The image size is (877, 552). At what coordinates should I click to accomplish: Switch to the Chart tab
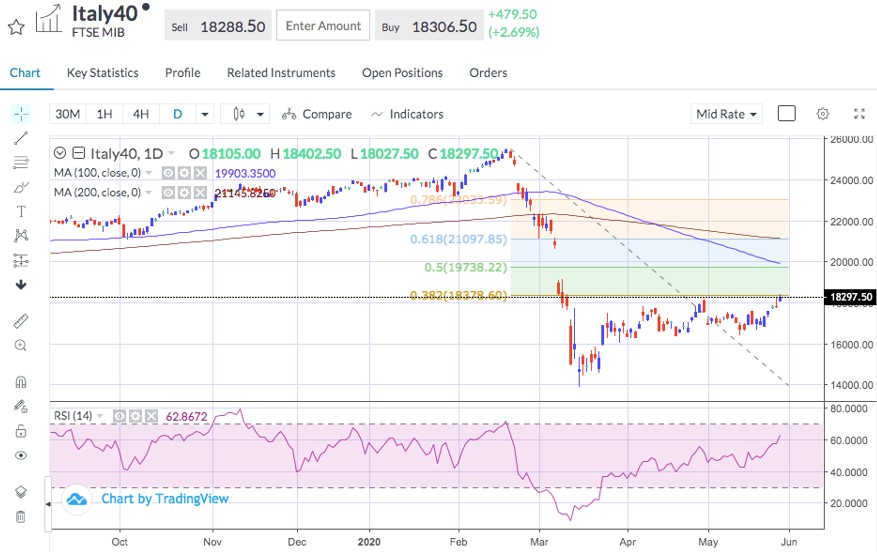coord(25,73)
